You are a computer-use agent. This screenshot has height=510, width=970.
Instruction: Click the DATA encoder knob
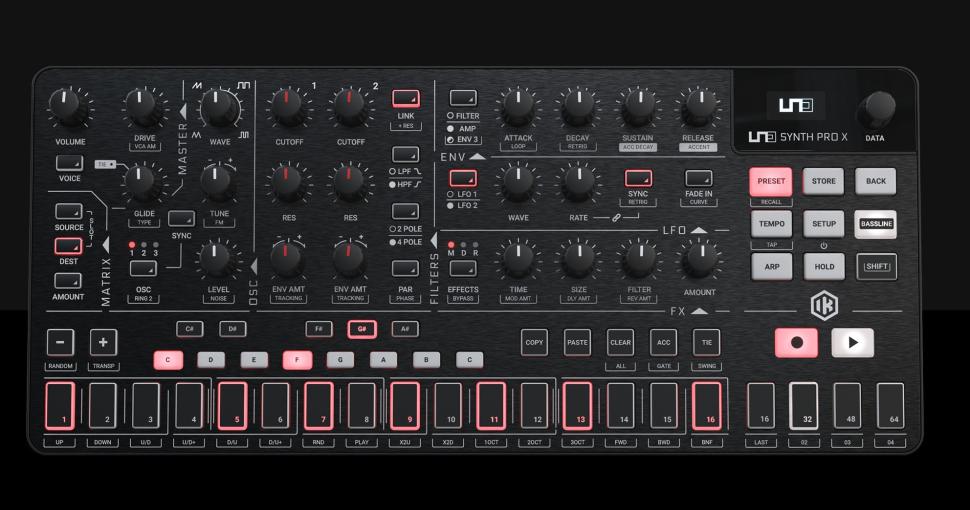pyautogui.click(x=877, y=110)
